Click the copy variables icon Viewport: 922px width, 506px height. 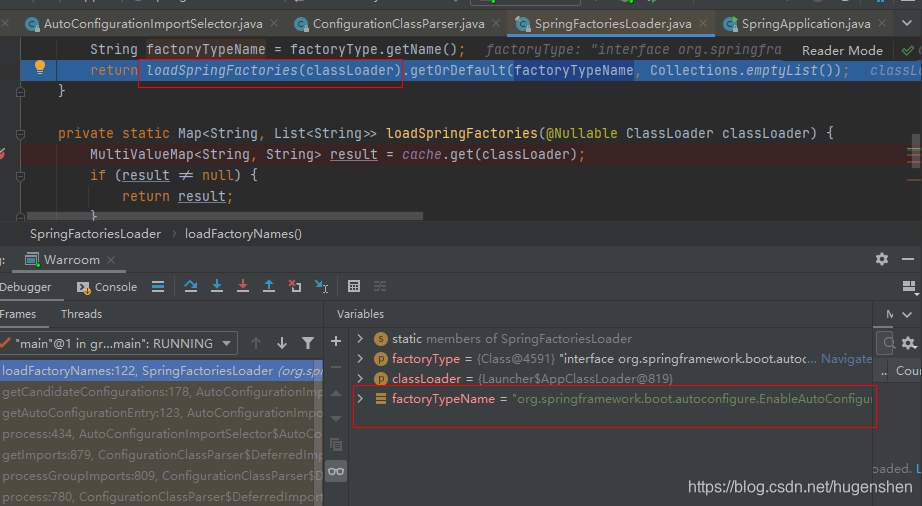coord(336,445)
